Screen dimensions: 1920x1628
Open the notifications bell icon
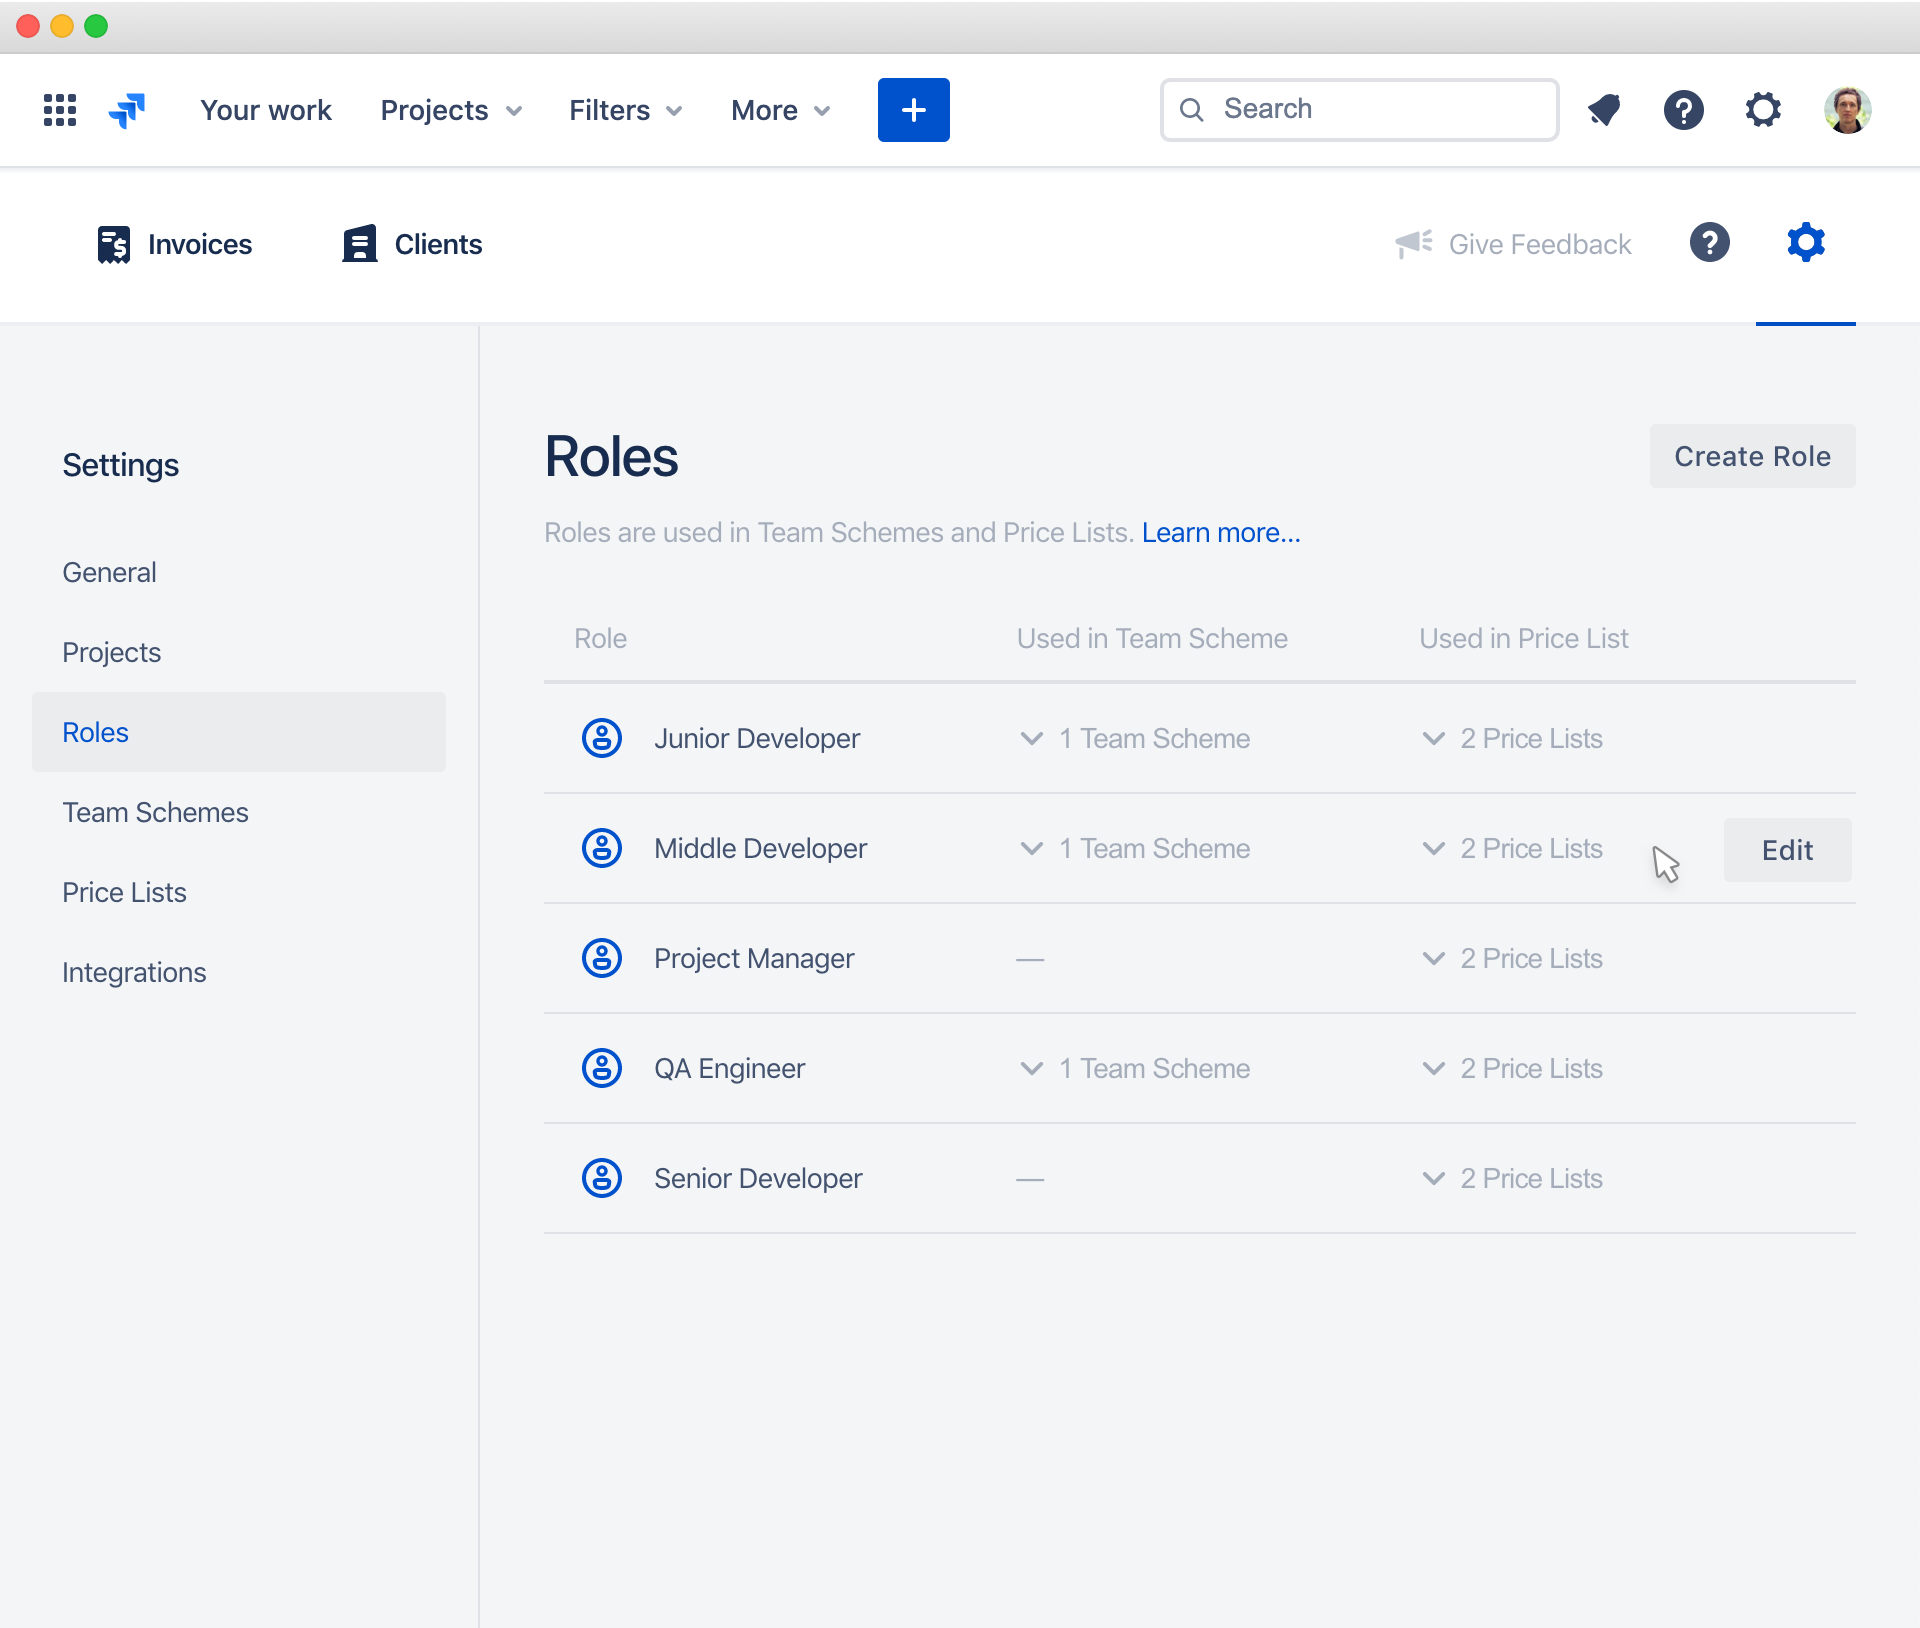(1604, 110)
